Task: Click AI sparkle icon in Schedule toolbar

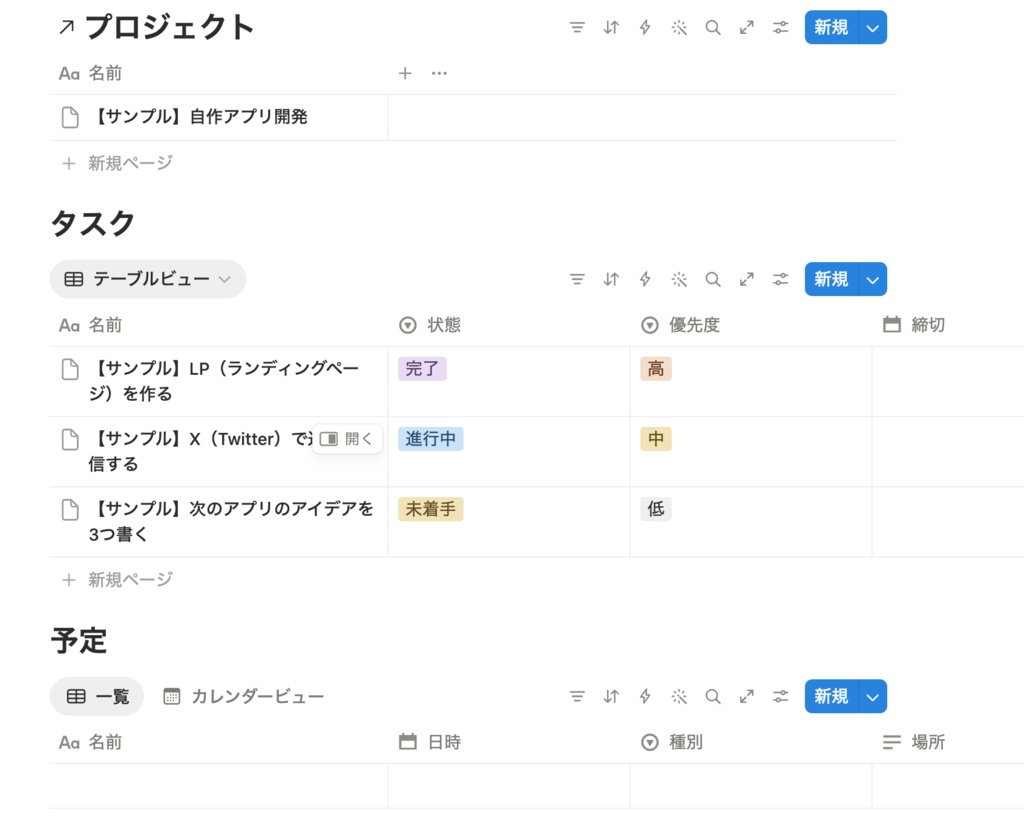Action: (679, 696)
